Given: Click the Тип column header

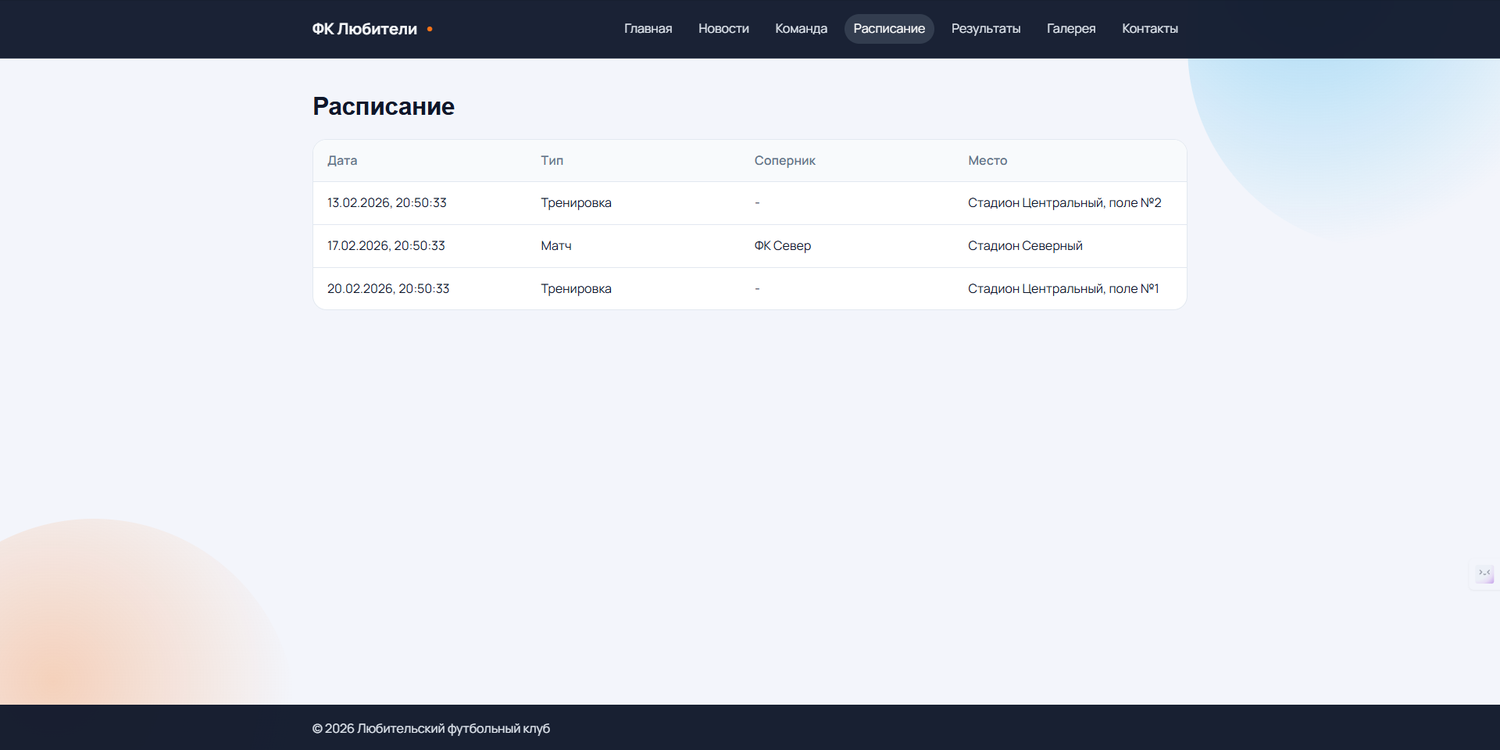Looking at the screenshot, I should pos(552,161).
